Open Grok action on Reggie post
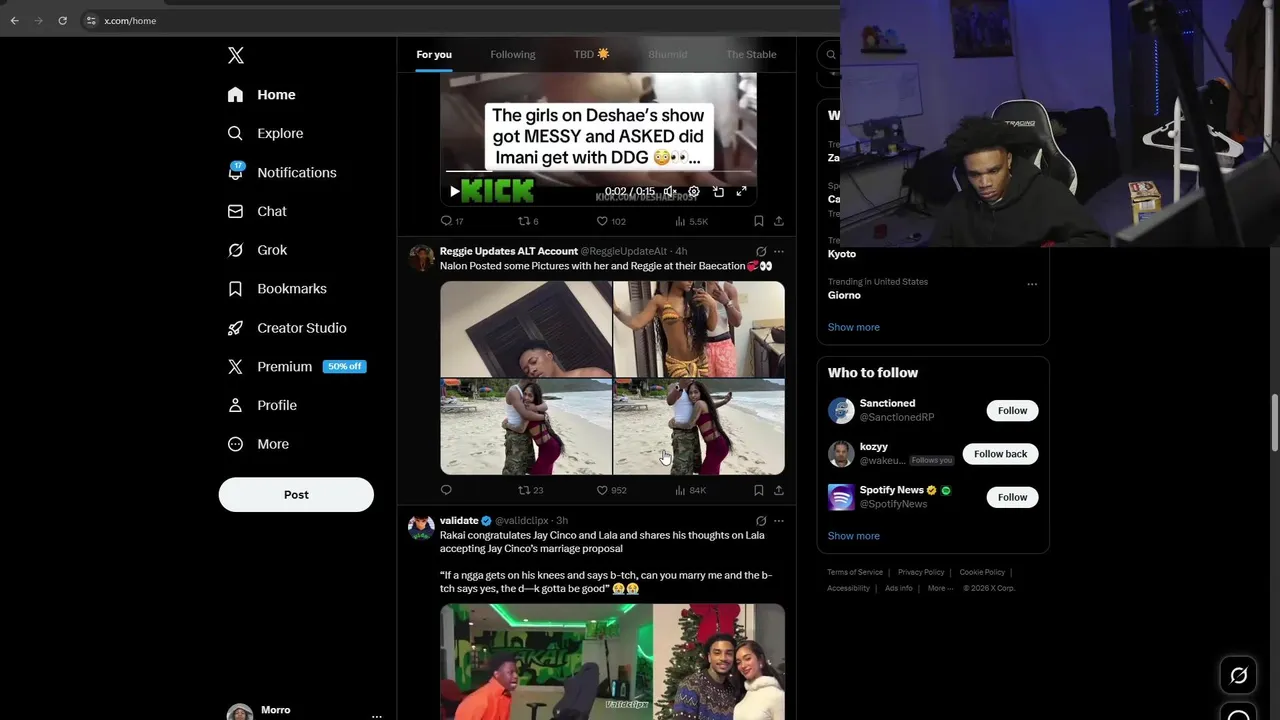Viewport: 1280px width, 720px height. click(761, 252)
